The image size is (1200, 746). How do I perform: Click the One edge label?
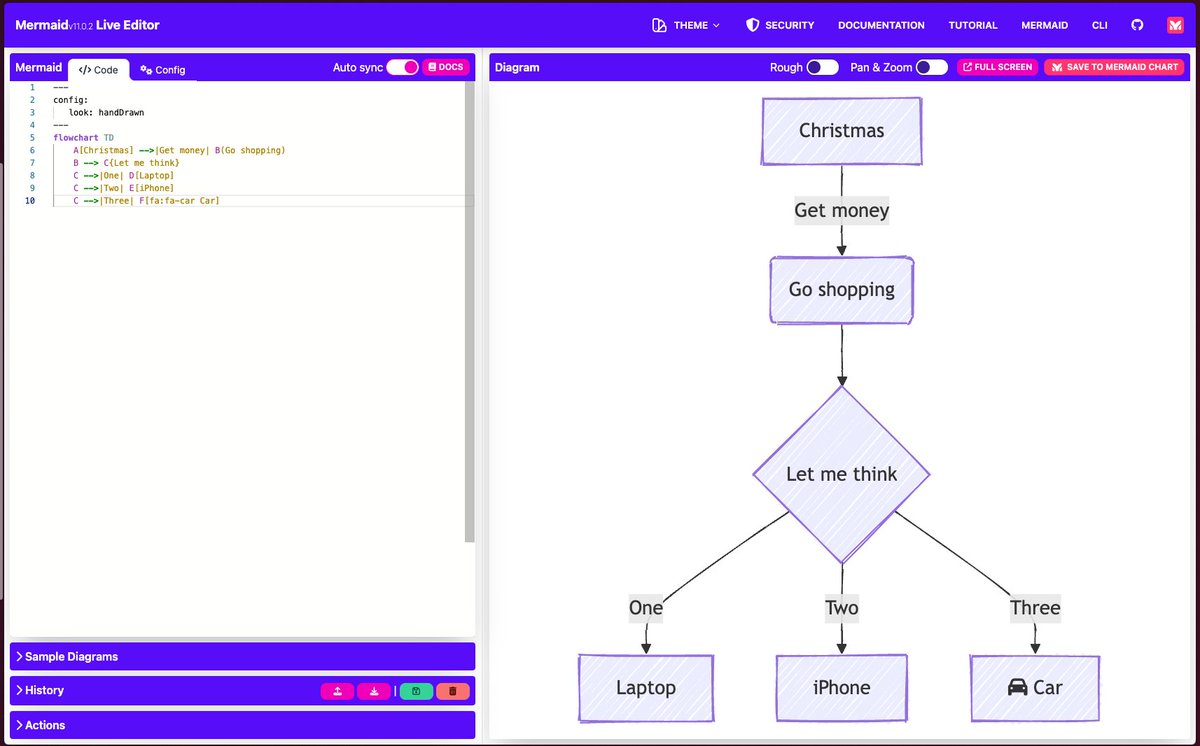point(646,608)
